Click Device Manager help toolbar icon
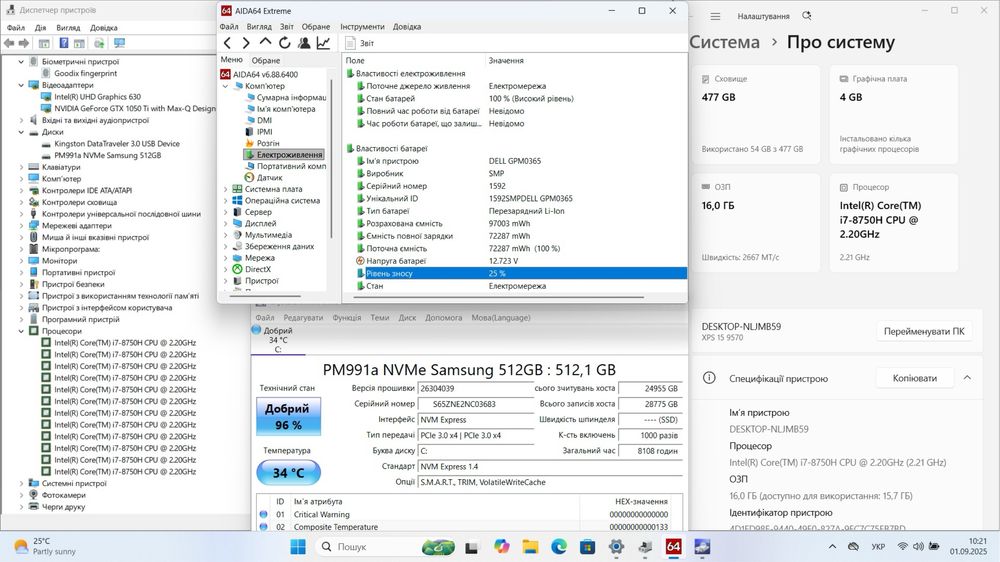 (x=64, y=43)
